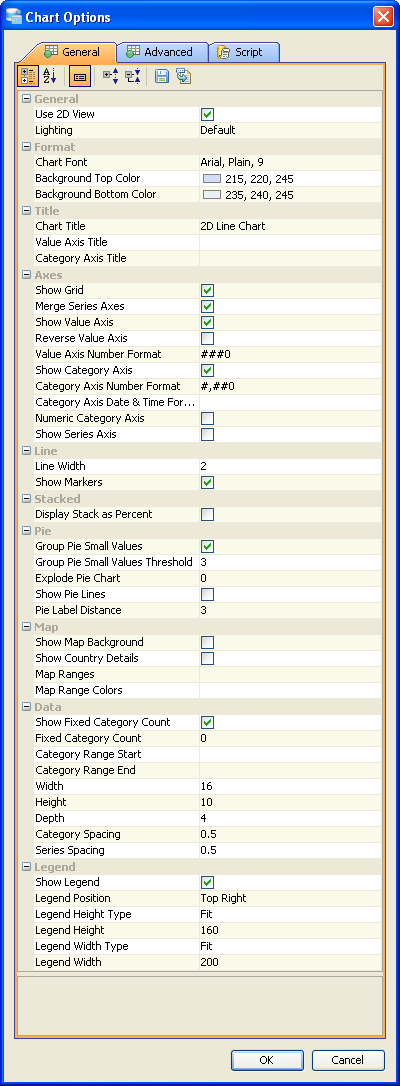
Task: Edit the Depth value 4
Action: (x=290, y=818)
